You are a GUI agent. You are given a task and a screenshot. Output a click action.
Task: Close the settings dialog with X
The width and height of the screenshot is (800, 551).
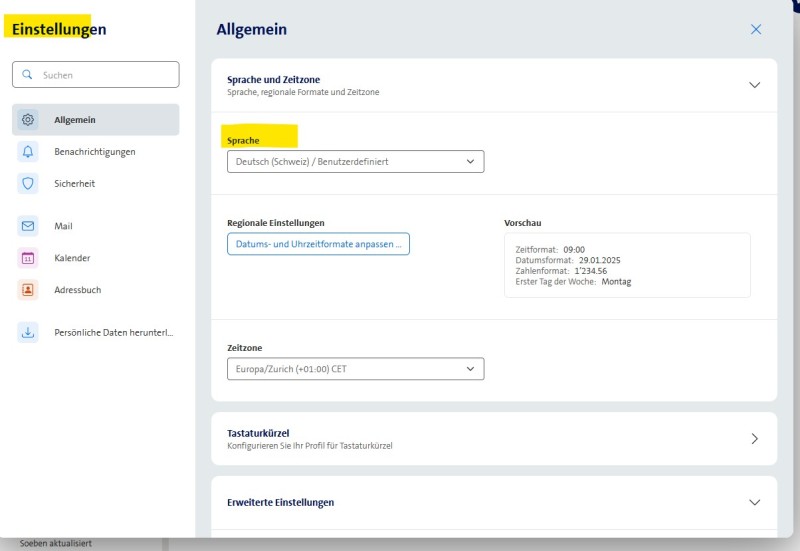[x=756, y=30]
